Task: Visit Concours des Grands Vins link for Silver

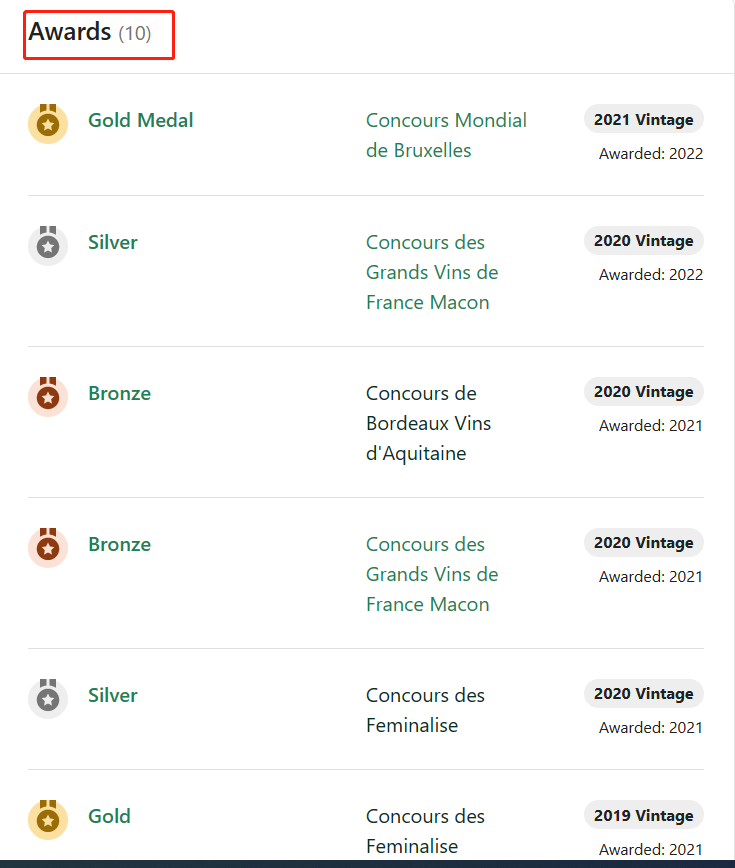Action: pyautogui.click(x=432, y=272)
